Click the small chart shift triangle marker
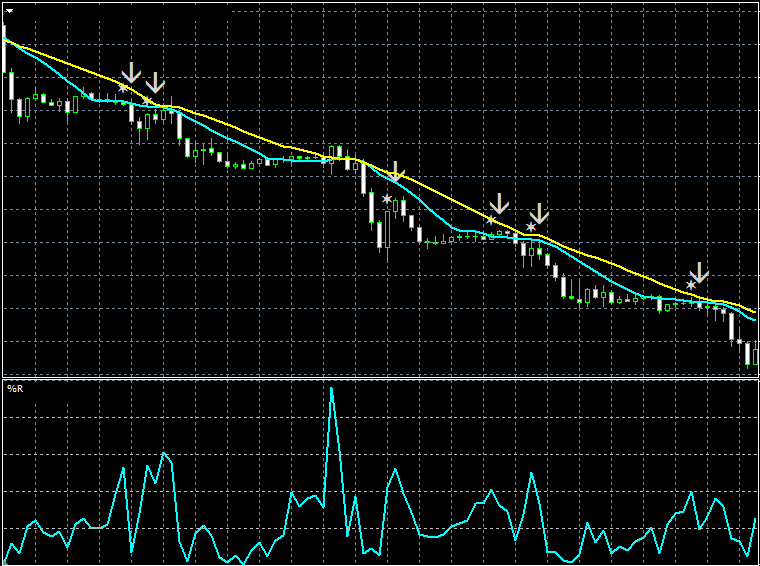Viewport: 760px width, 566px height. click(10, 11)
